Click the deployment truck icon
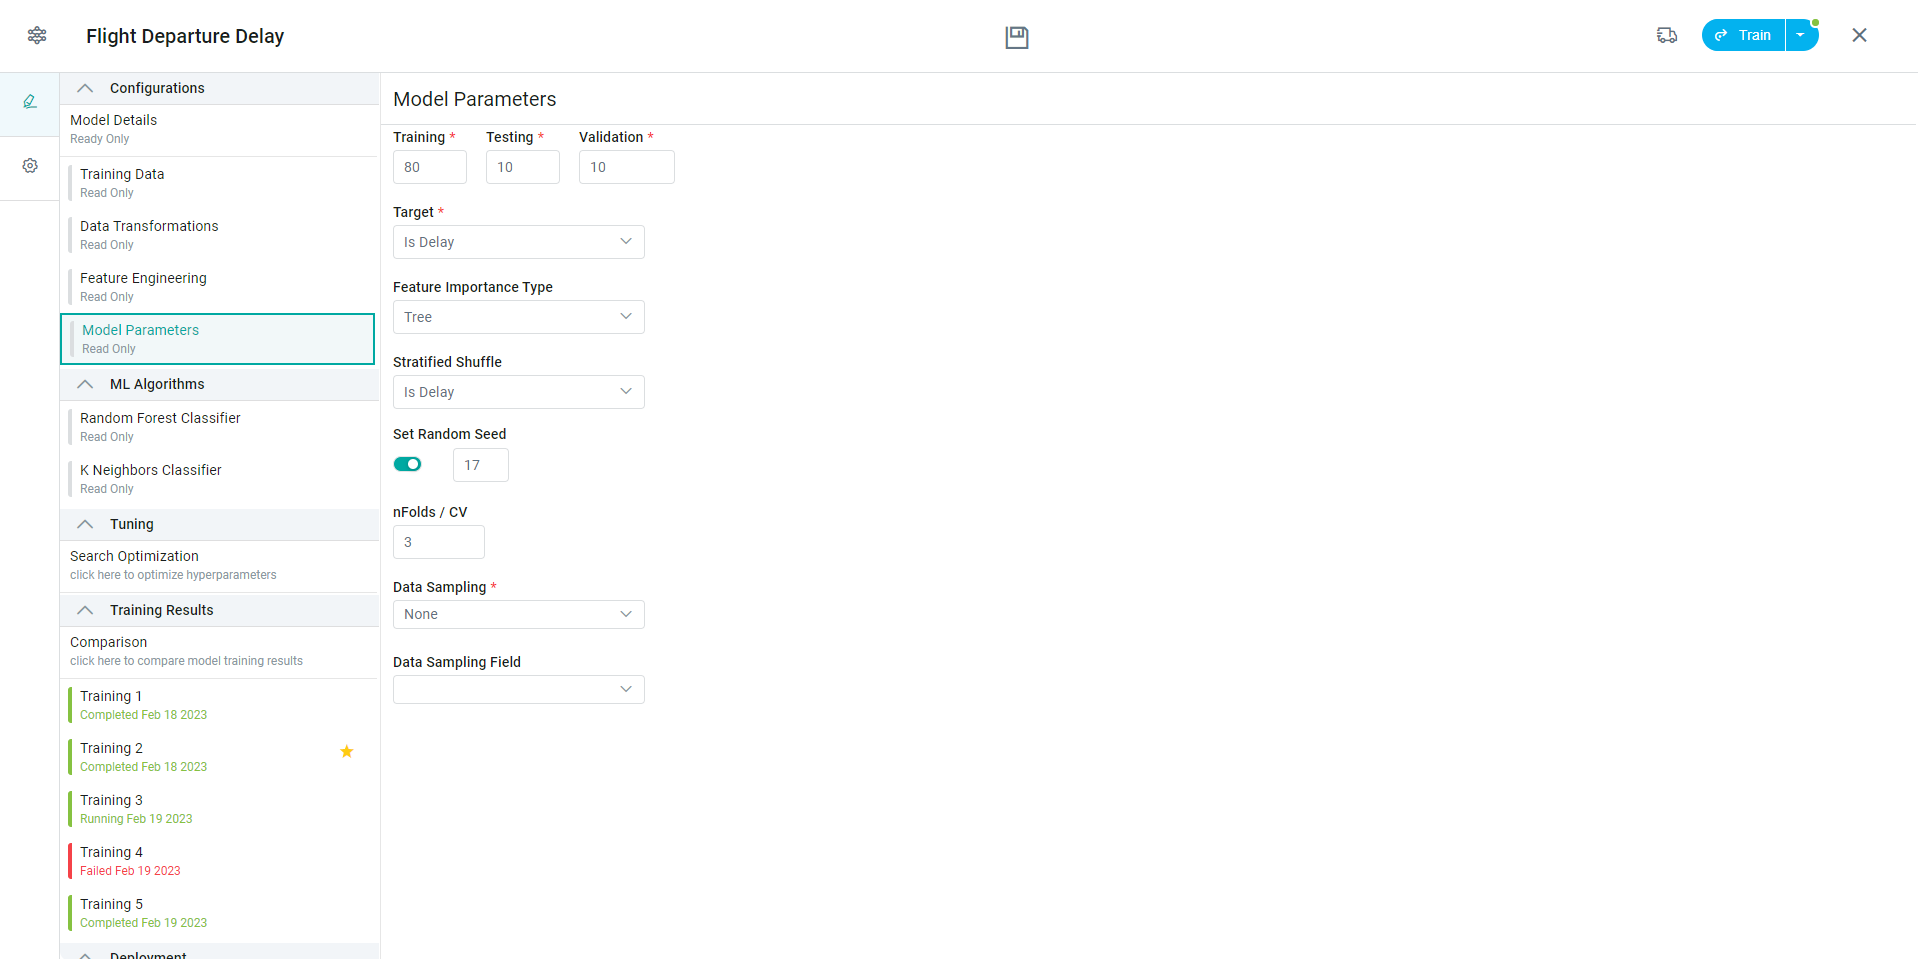 point(1666,35)
